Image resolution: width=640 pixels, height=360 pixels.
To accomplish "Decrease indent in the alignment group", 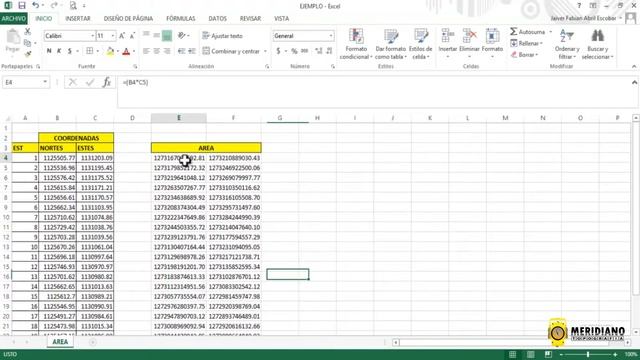I will 182,51.
